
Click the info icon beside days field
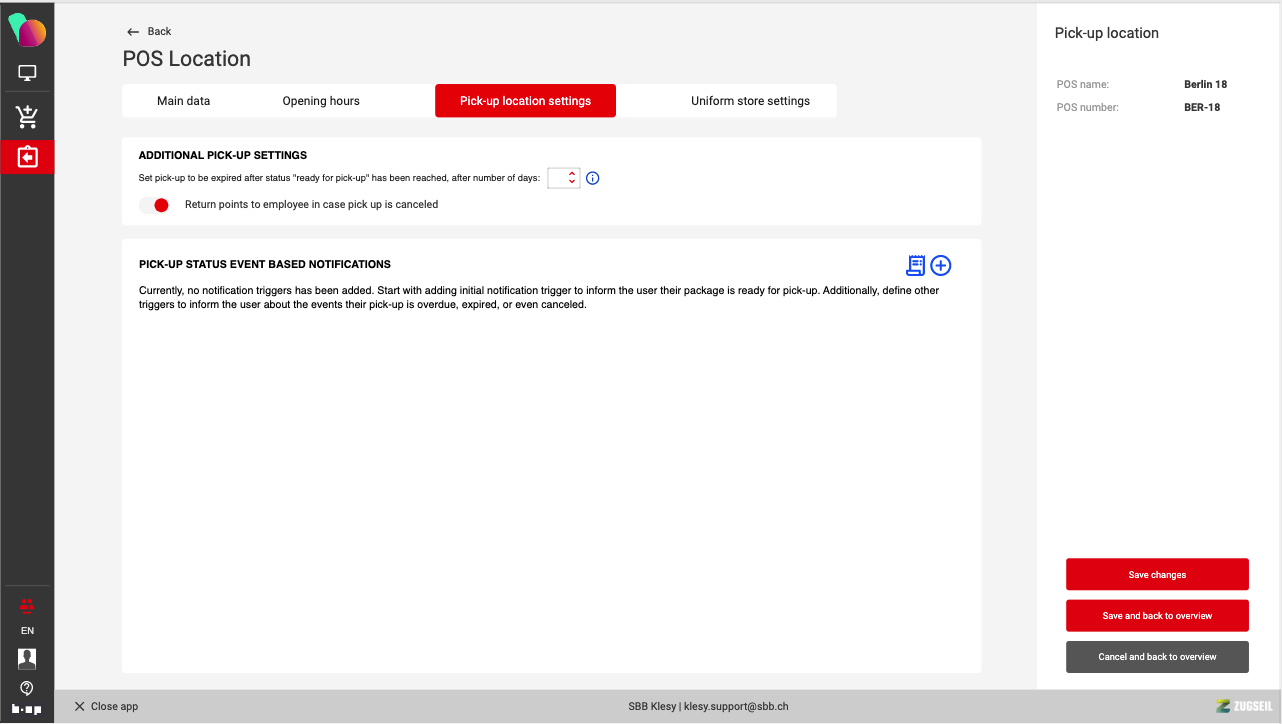point(592,178)
